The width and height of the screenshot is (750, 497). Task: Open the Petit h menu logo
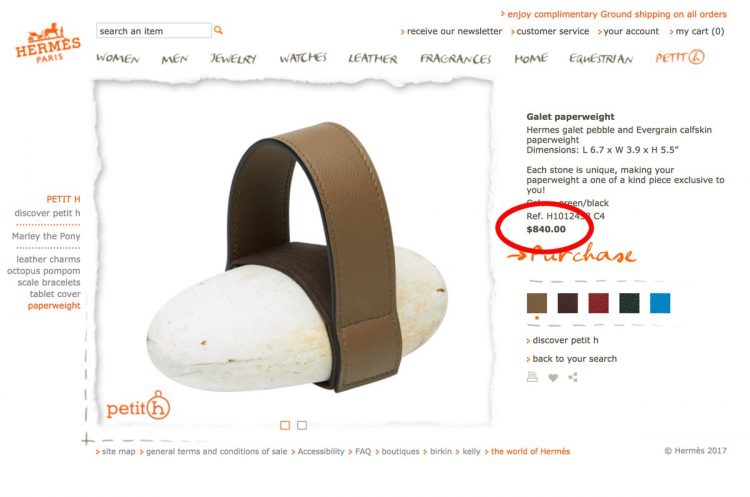click(680, 57)
